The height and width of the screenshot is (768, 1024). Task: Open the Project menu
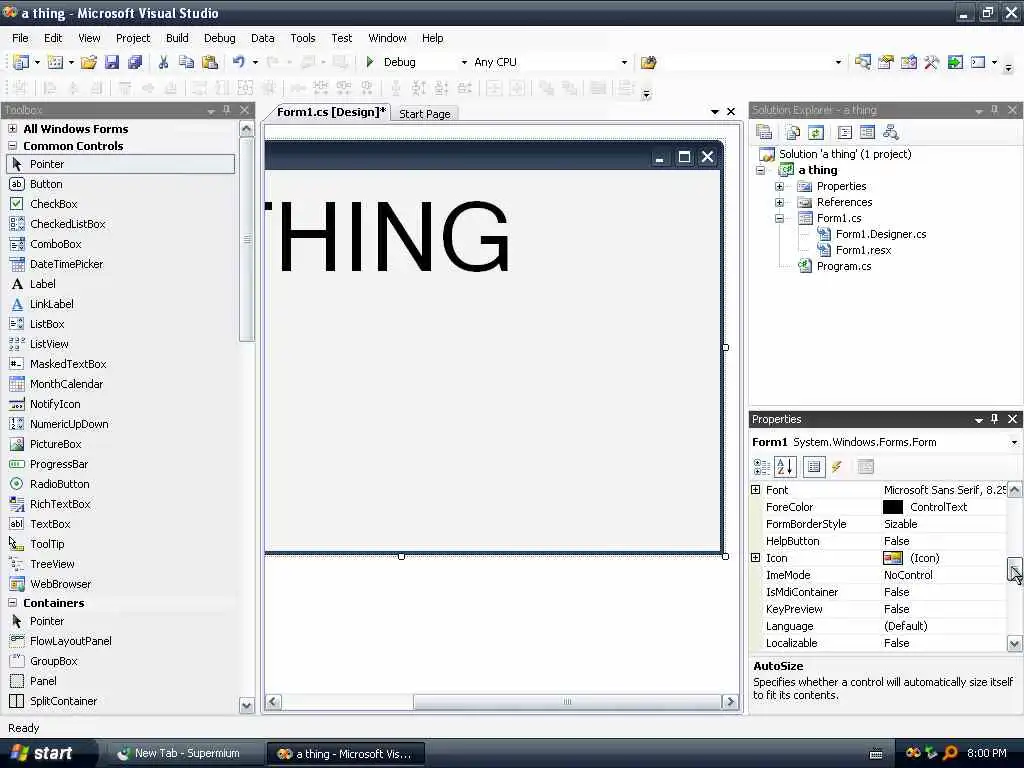(133, 38)
